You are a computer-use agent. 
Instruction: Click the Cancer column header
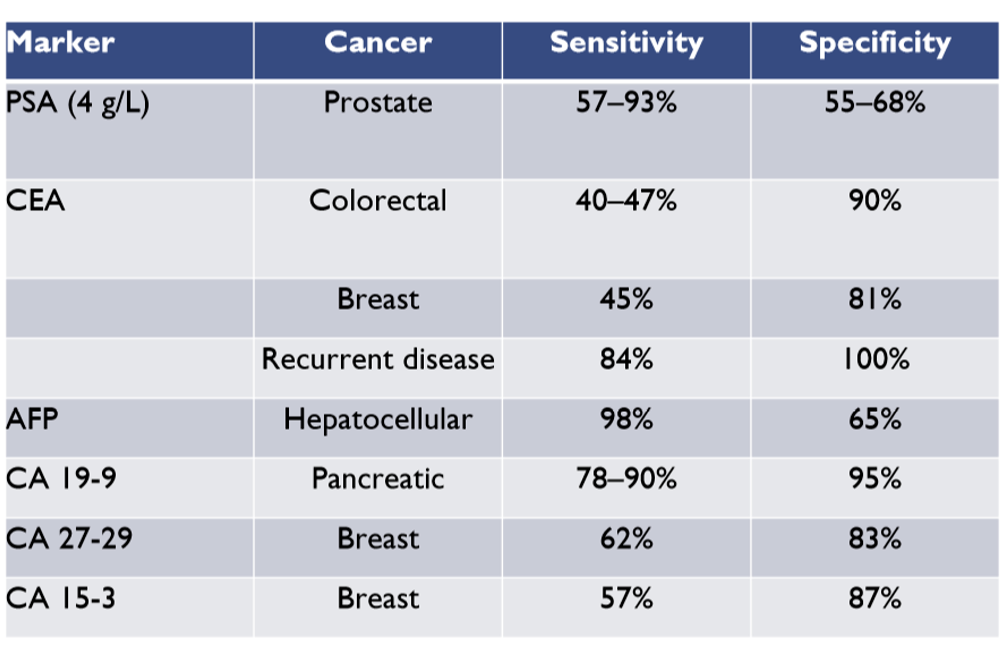point(377,43)
